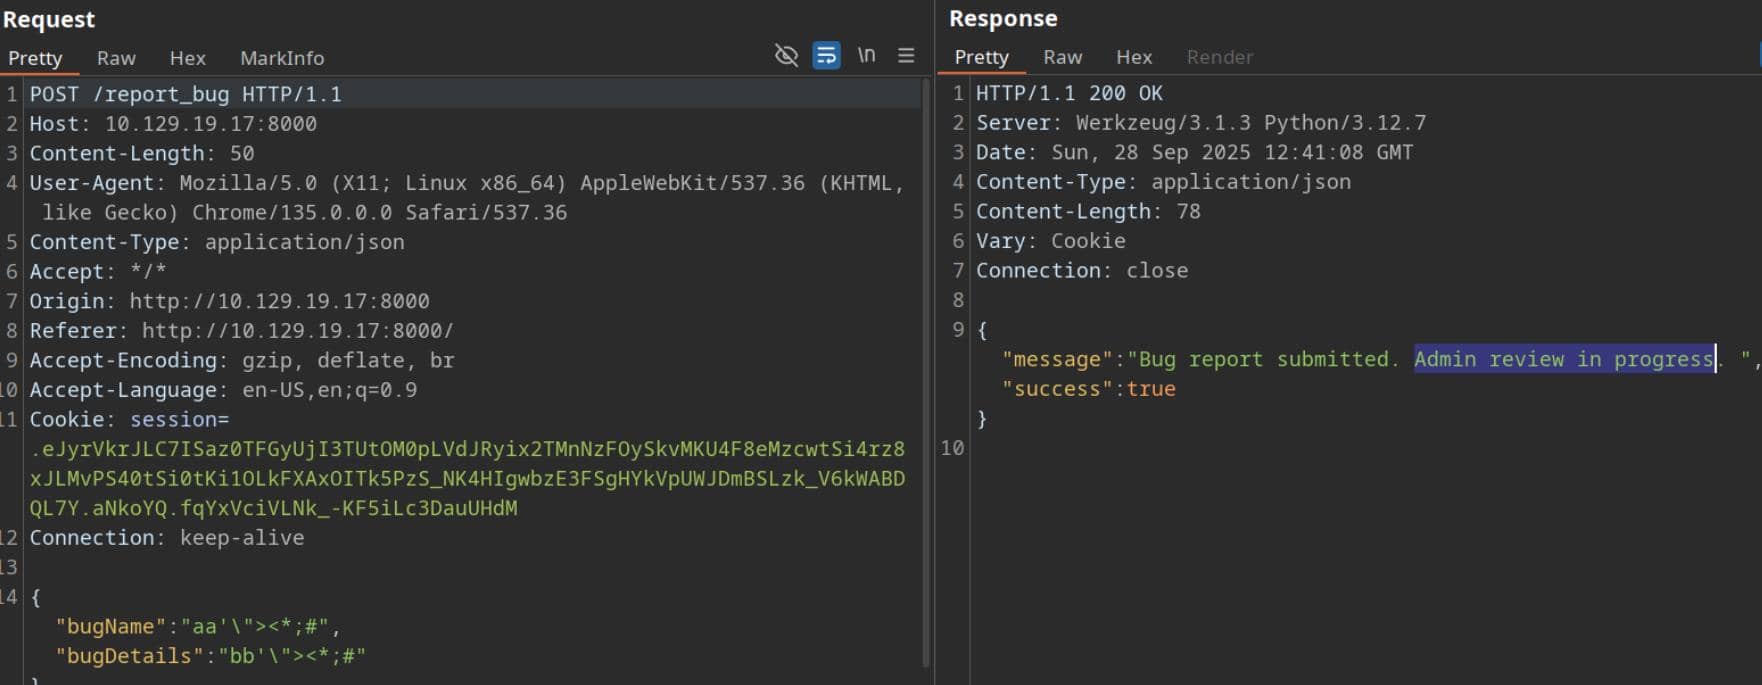
Task: Select the Response Raw tab
Action: coord(1062,57)
